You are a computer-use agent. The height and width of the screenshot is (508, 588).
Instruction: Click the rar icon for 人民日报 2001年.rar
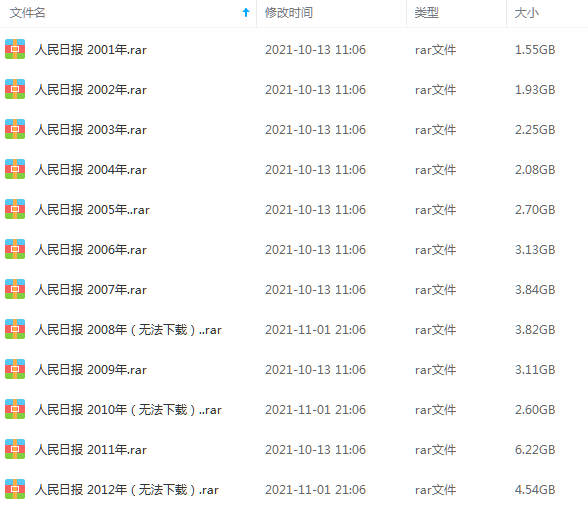click(x=15, y=49)
